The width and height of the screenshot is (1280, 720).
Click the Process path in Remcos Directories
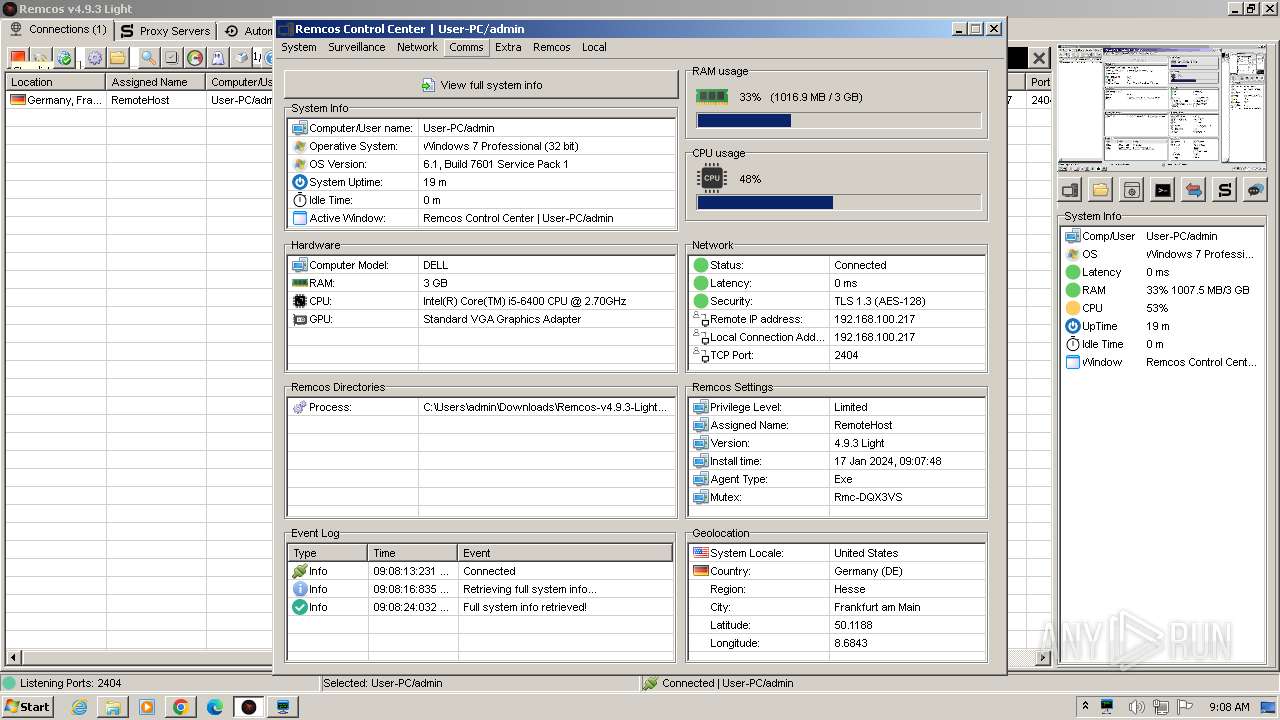coord(545,407)
